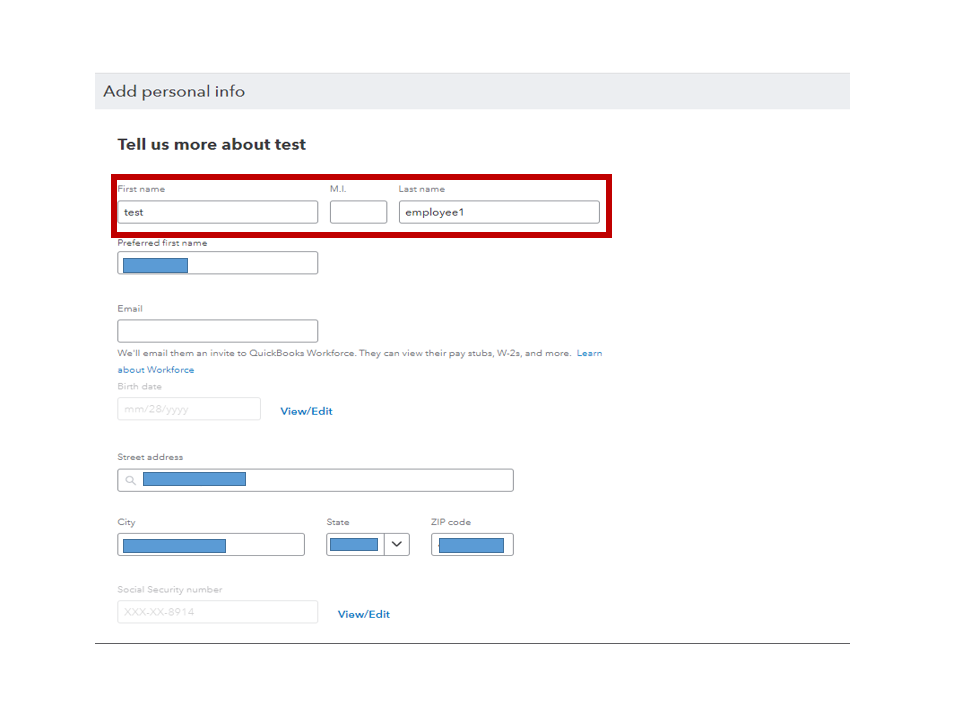Click the Add personal info header
Image resolution: width=960 pixels, height=720 pixels.
tap(174, 92)
